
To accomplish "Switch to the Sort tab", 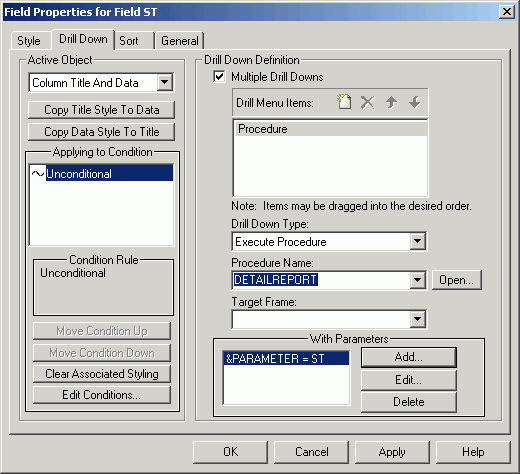I will tap(129, 41).
